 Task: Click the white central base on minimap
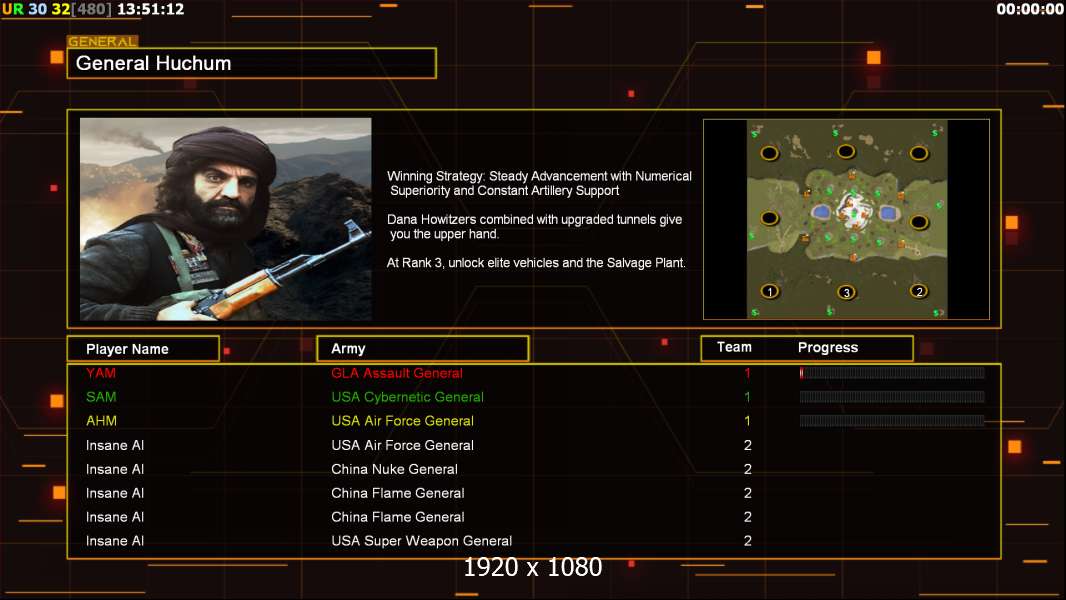point(854,210)
